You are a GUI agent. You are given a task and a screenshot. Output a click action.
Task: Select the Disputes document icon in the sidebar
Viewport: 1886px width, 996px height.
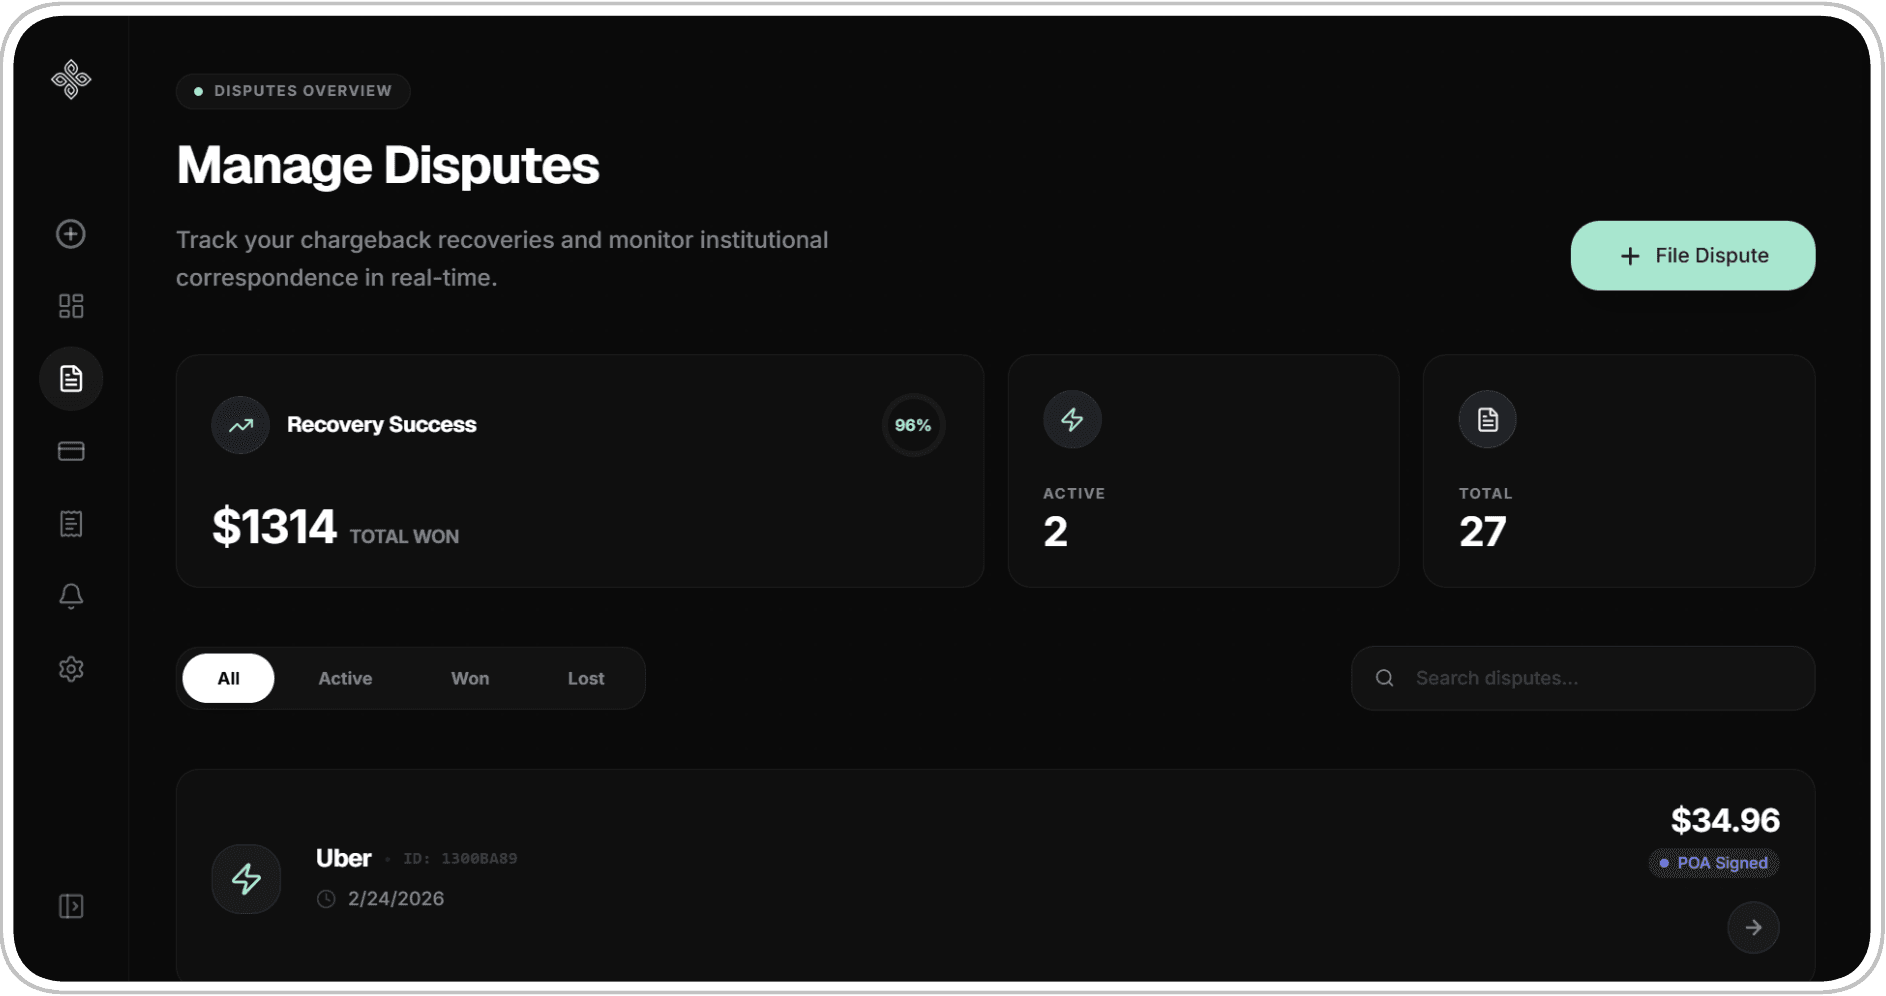pos(71,378)
